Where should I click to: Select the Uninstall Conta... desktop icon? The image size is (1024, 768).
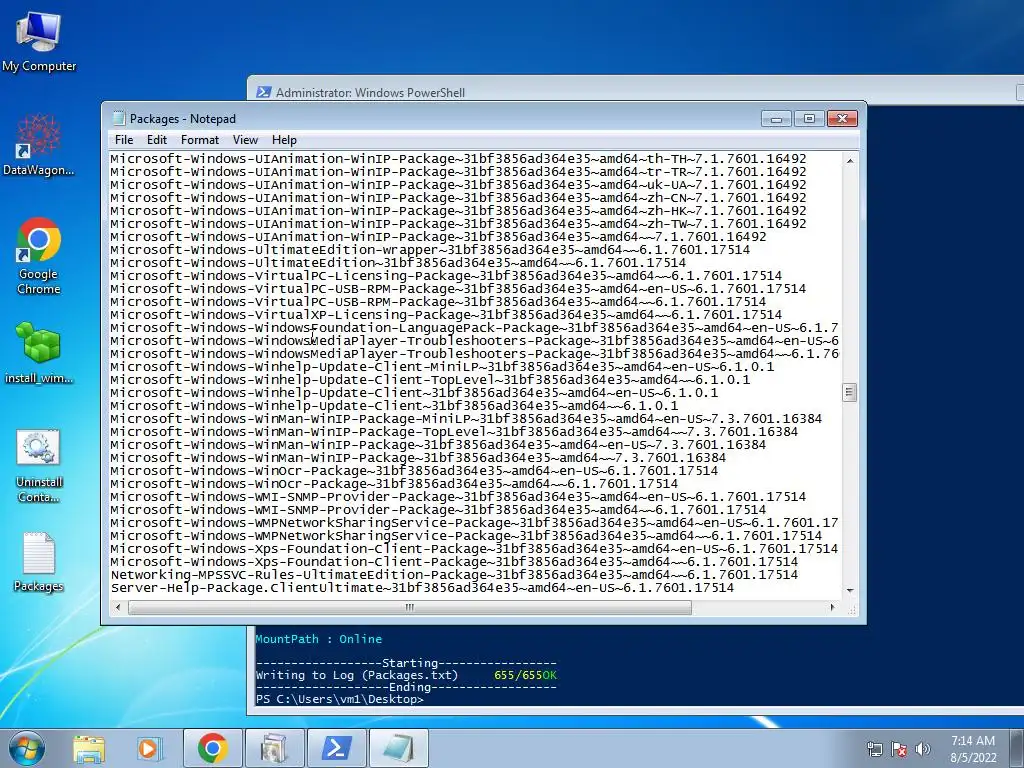point(39,466)
